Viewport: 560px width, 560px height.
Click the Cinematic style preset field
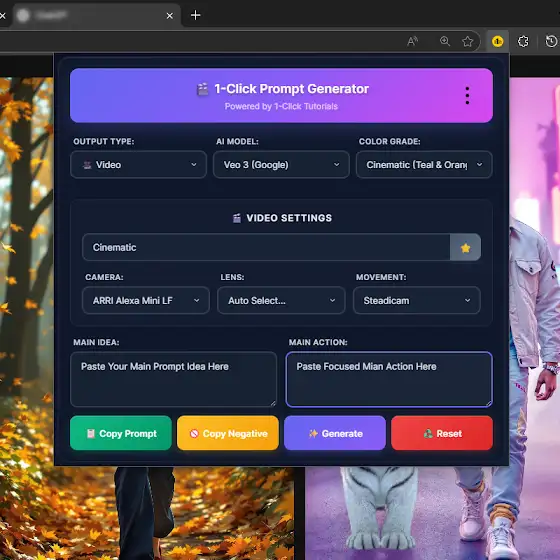(x=266, y=248)
